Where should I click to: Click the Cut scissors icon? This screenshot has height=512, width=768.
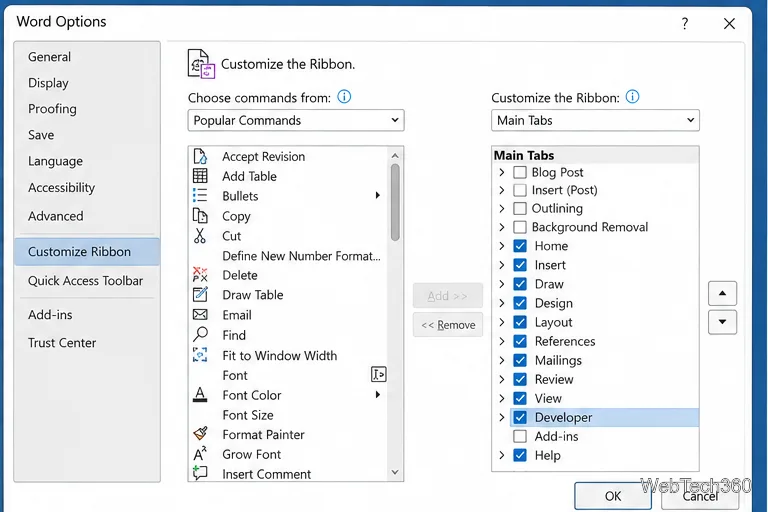[200, 236]
